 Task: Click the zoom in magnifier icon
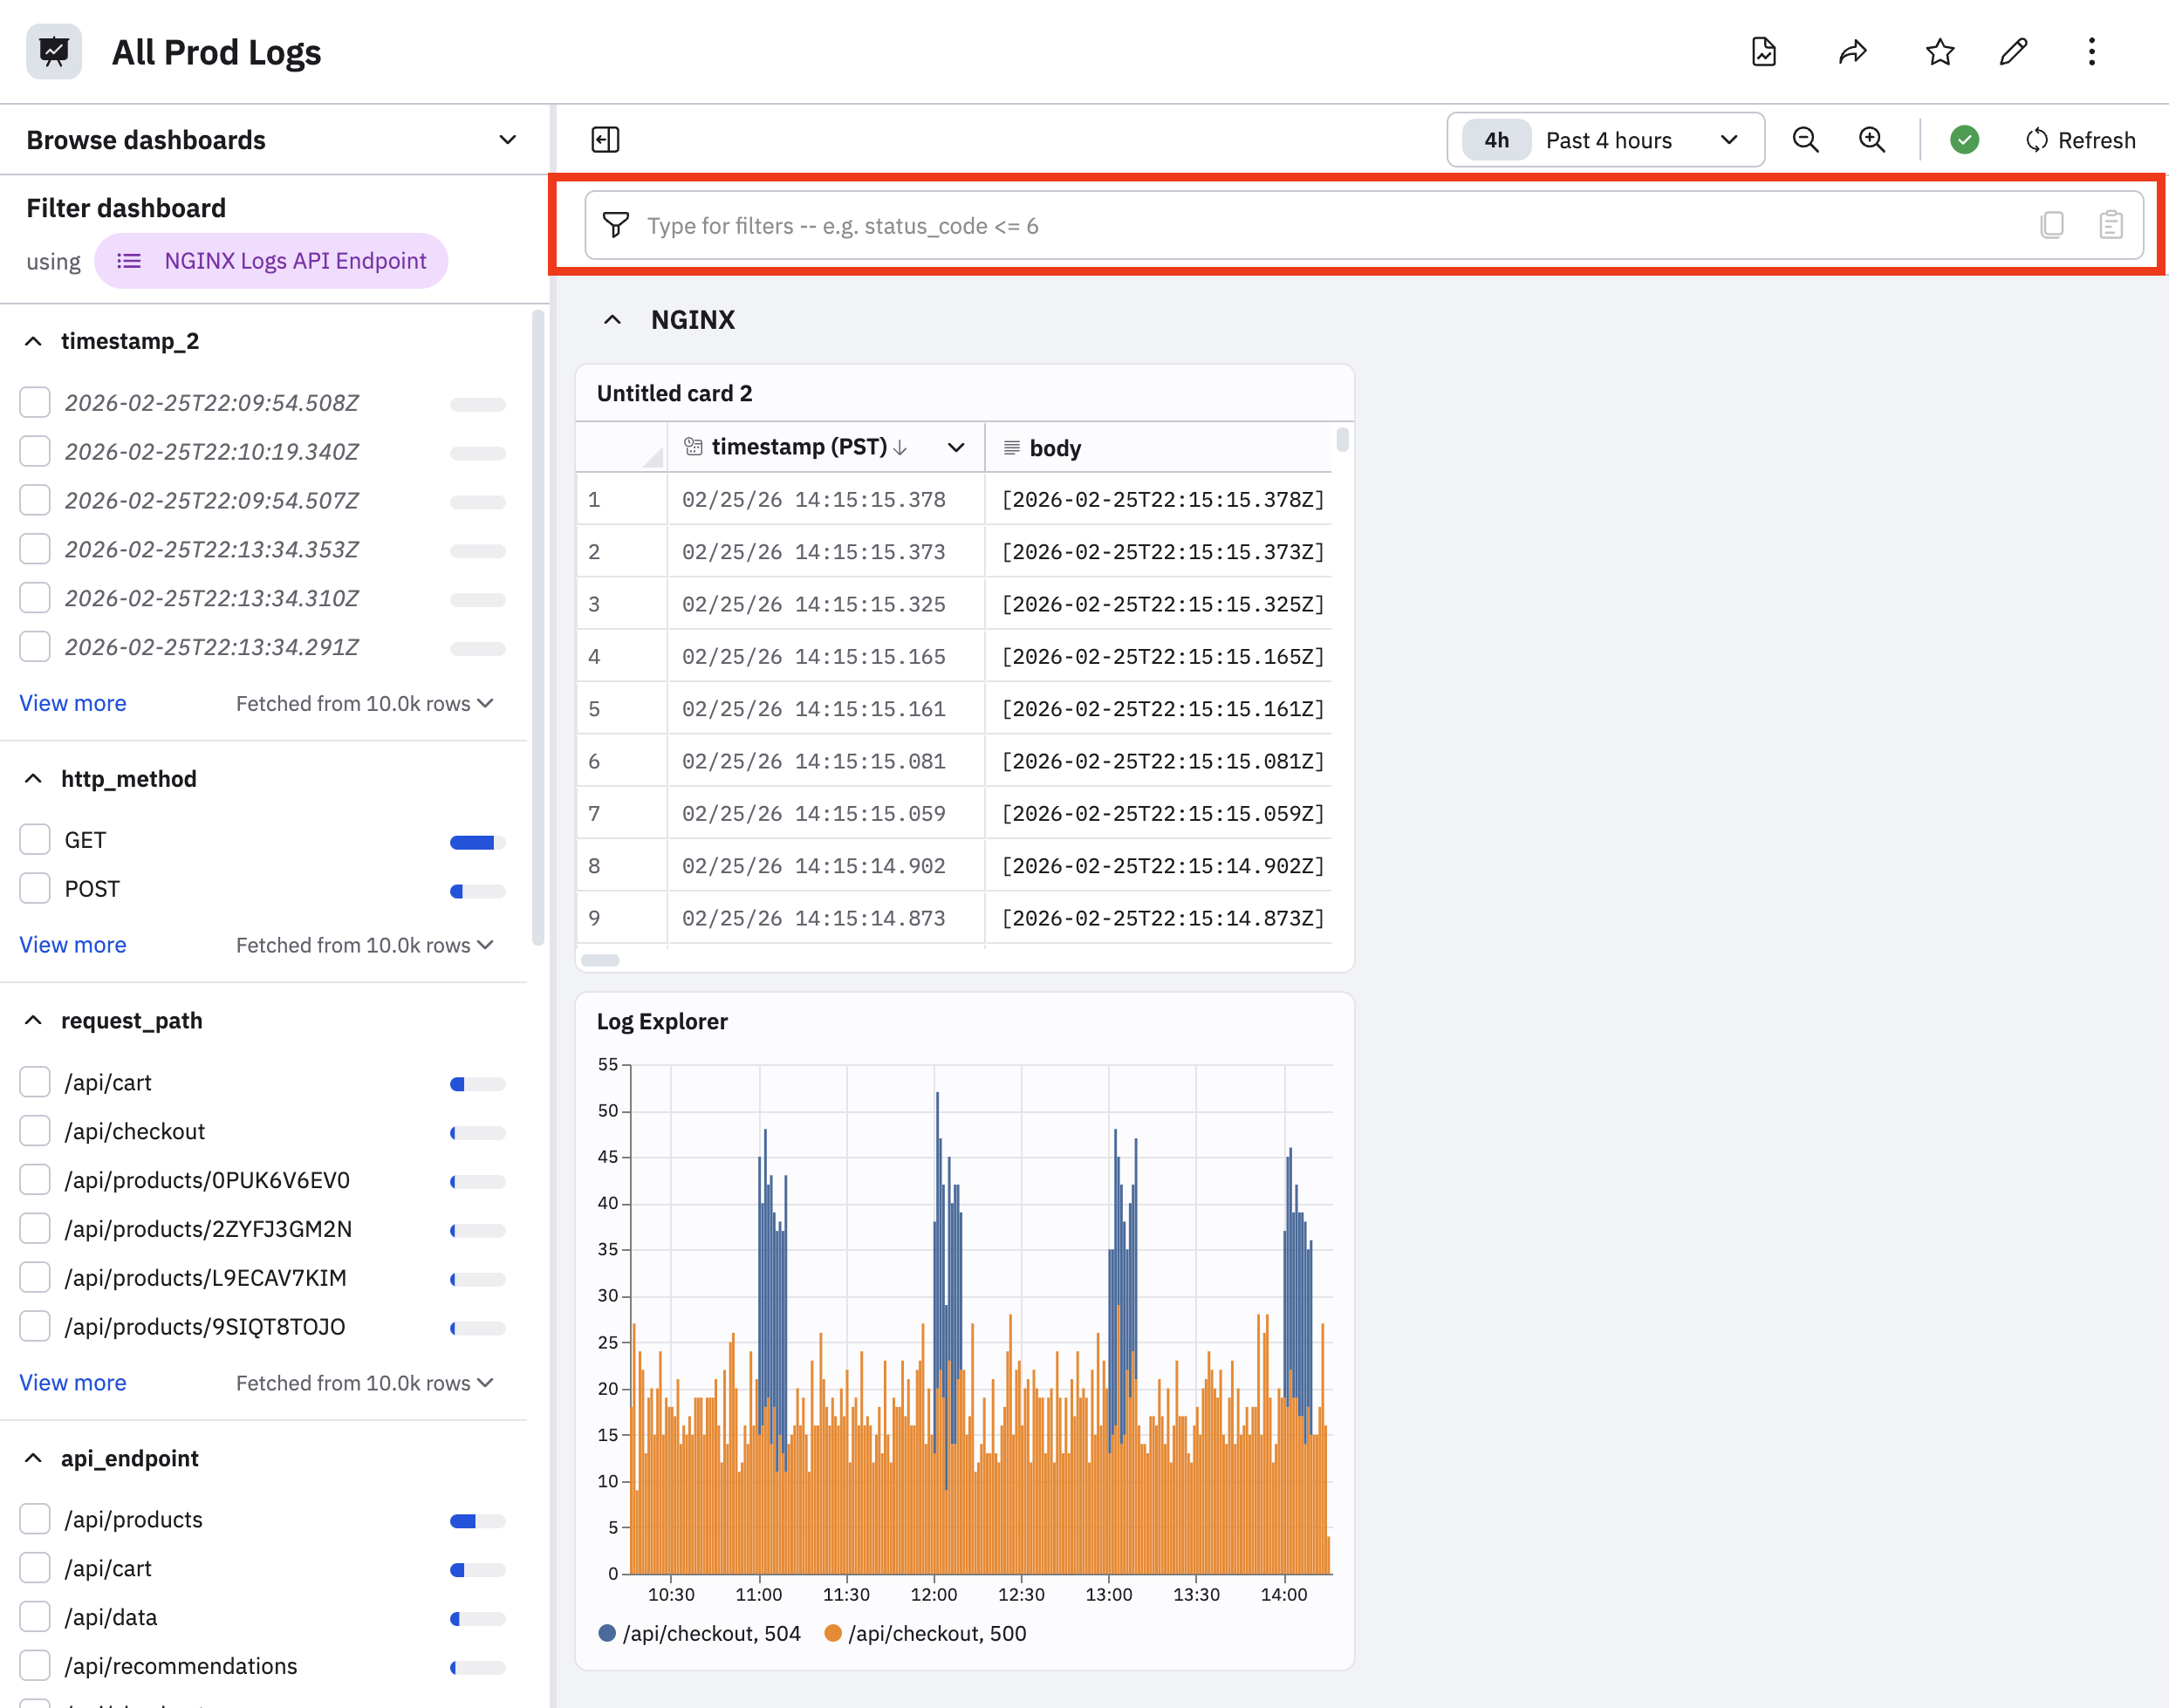[1871, 140]
